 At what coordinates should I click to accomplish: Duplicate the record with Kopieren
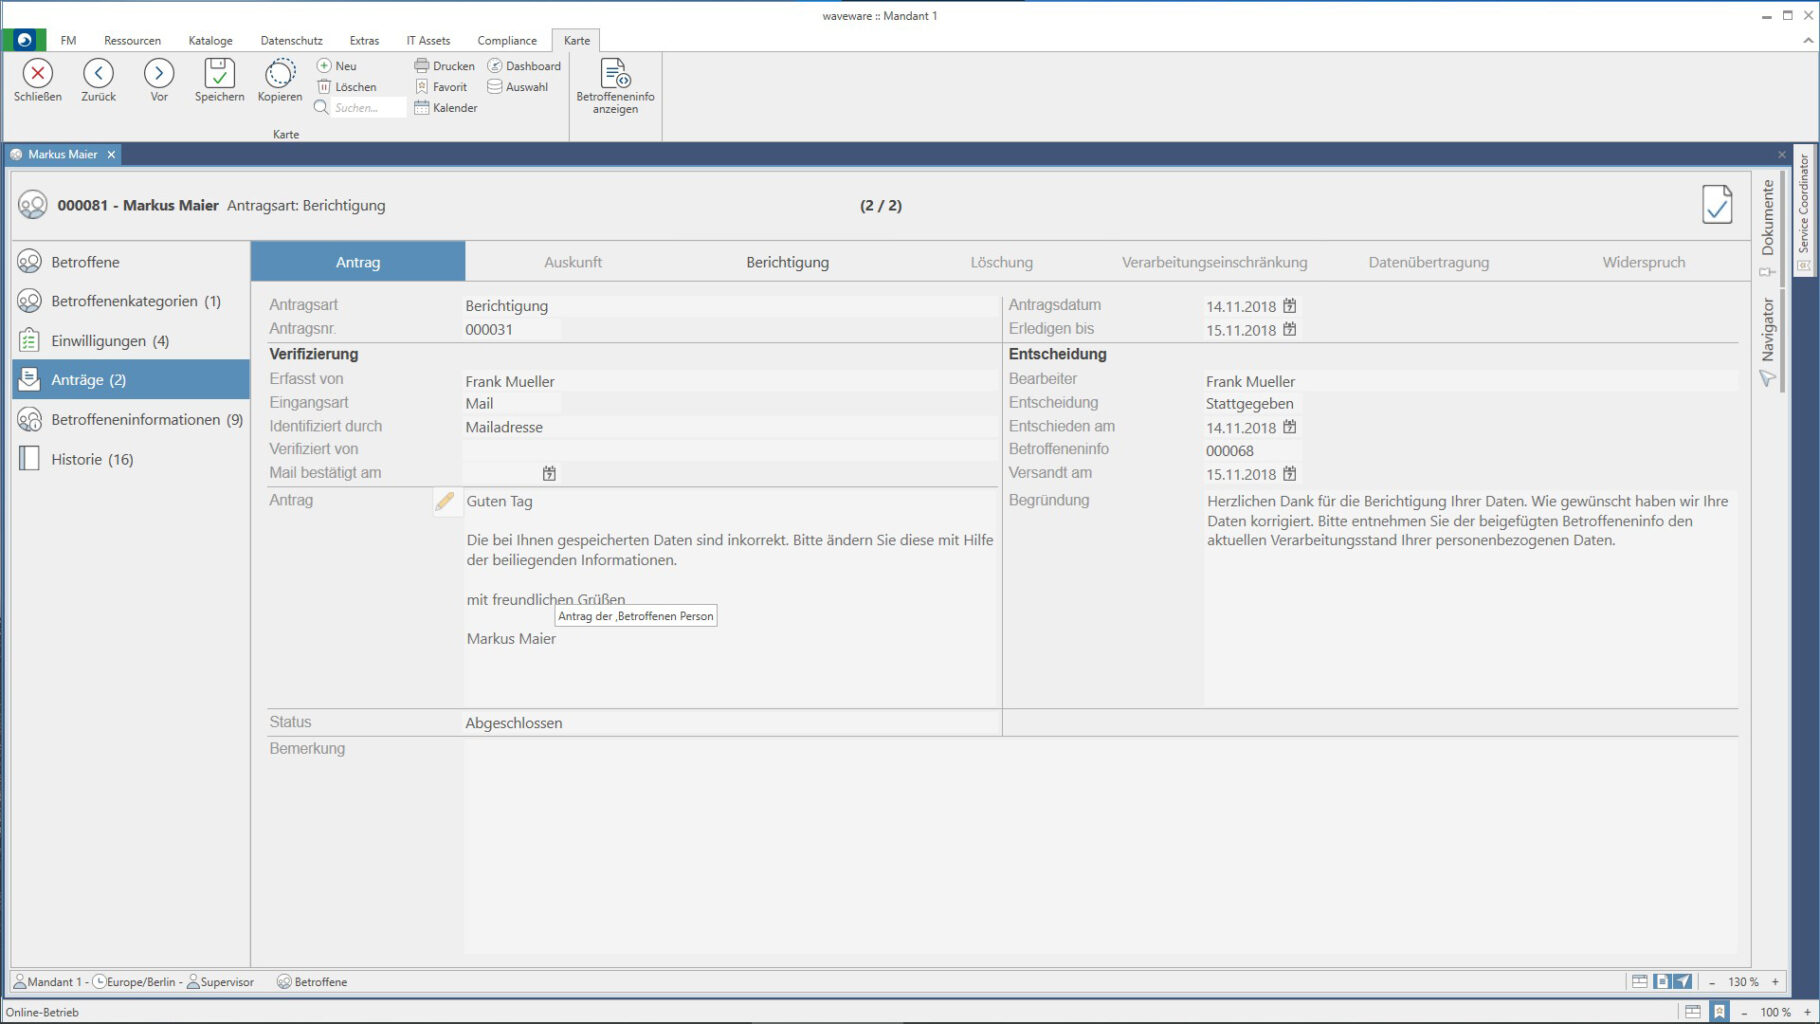coord(280,74)
